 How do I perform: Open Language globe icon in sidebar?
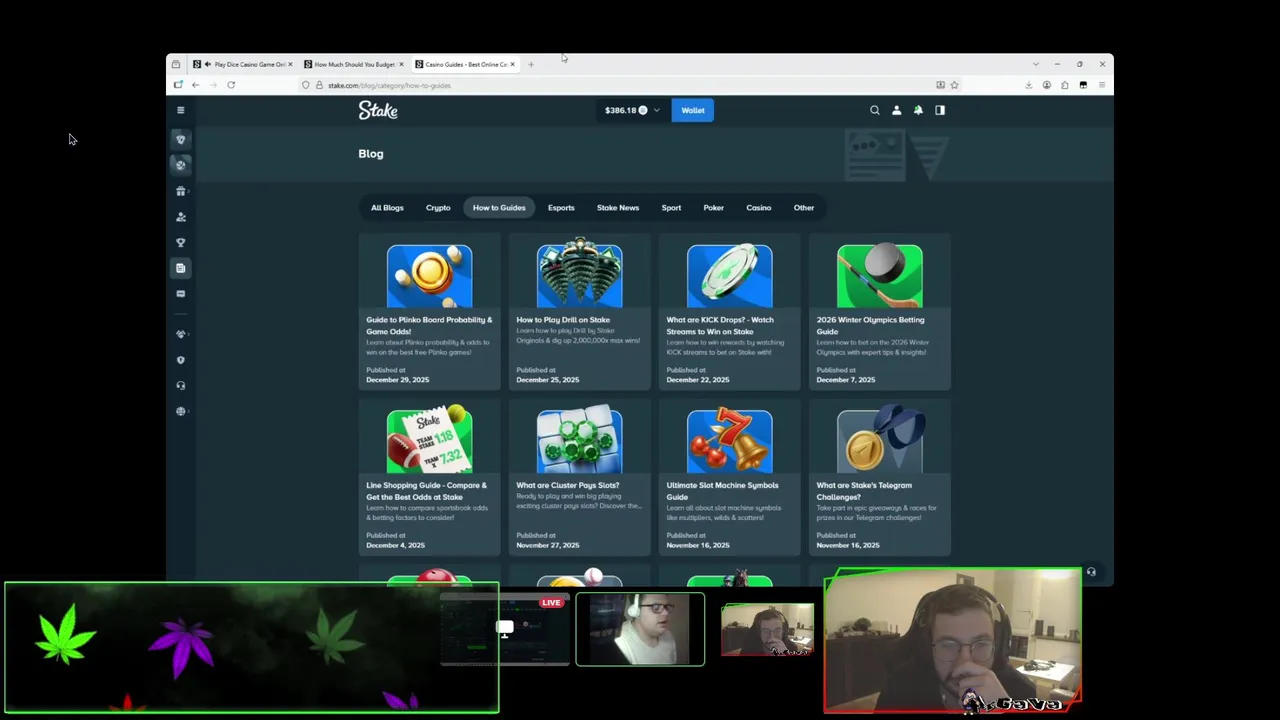pyautogui.click(x=180, y=411)
